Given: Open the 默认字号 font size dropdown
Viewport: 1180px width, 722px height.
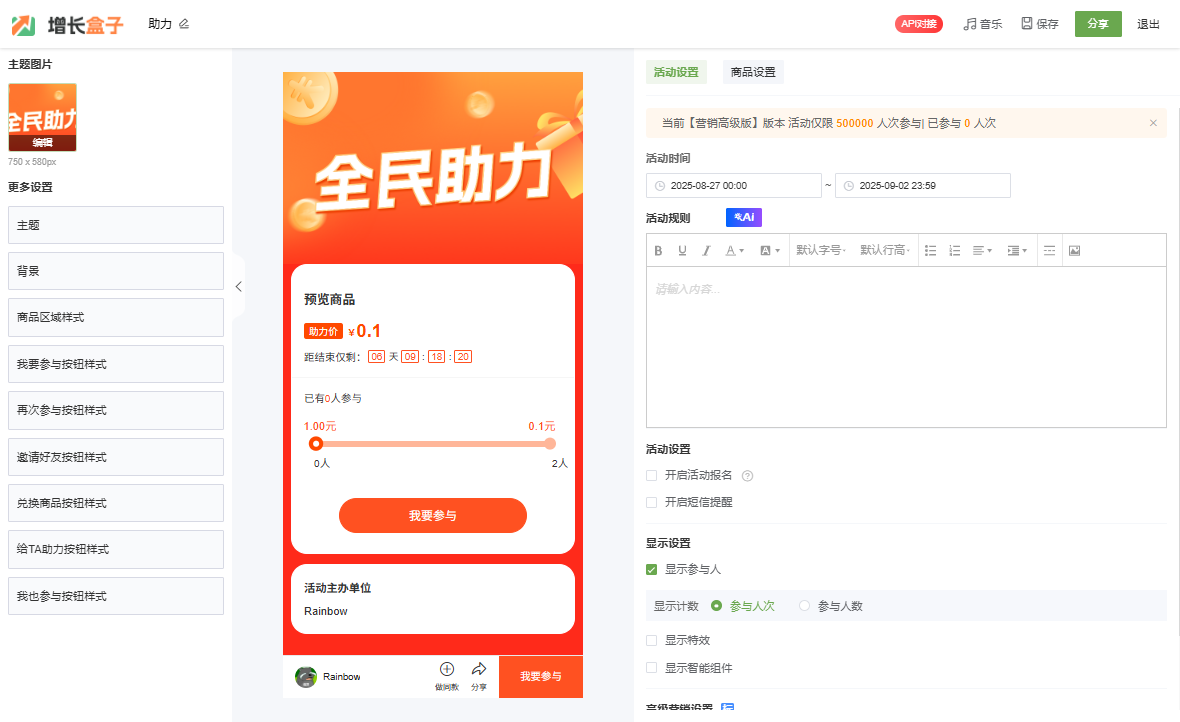Looking at the screenshot, I should click(820, 251).
